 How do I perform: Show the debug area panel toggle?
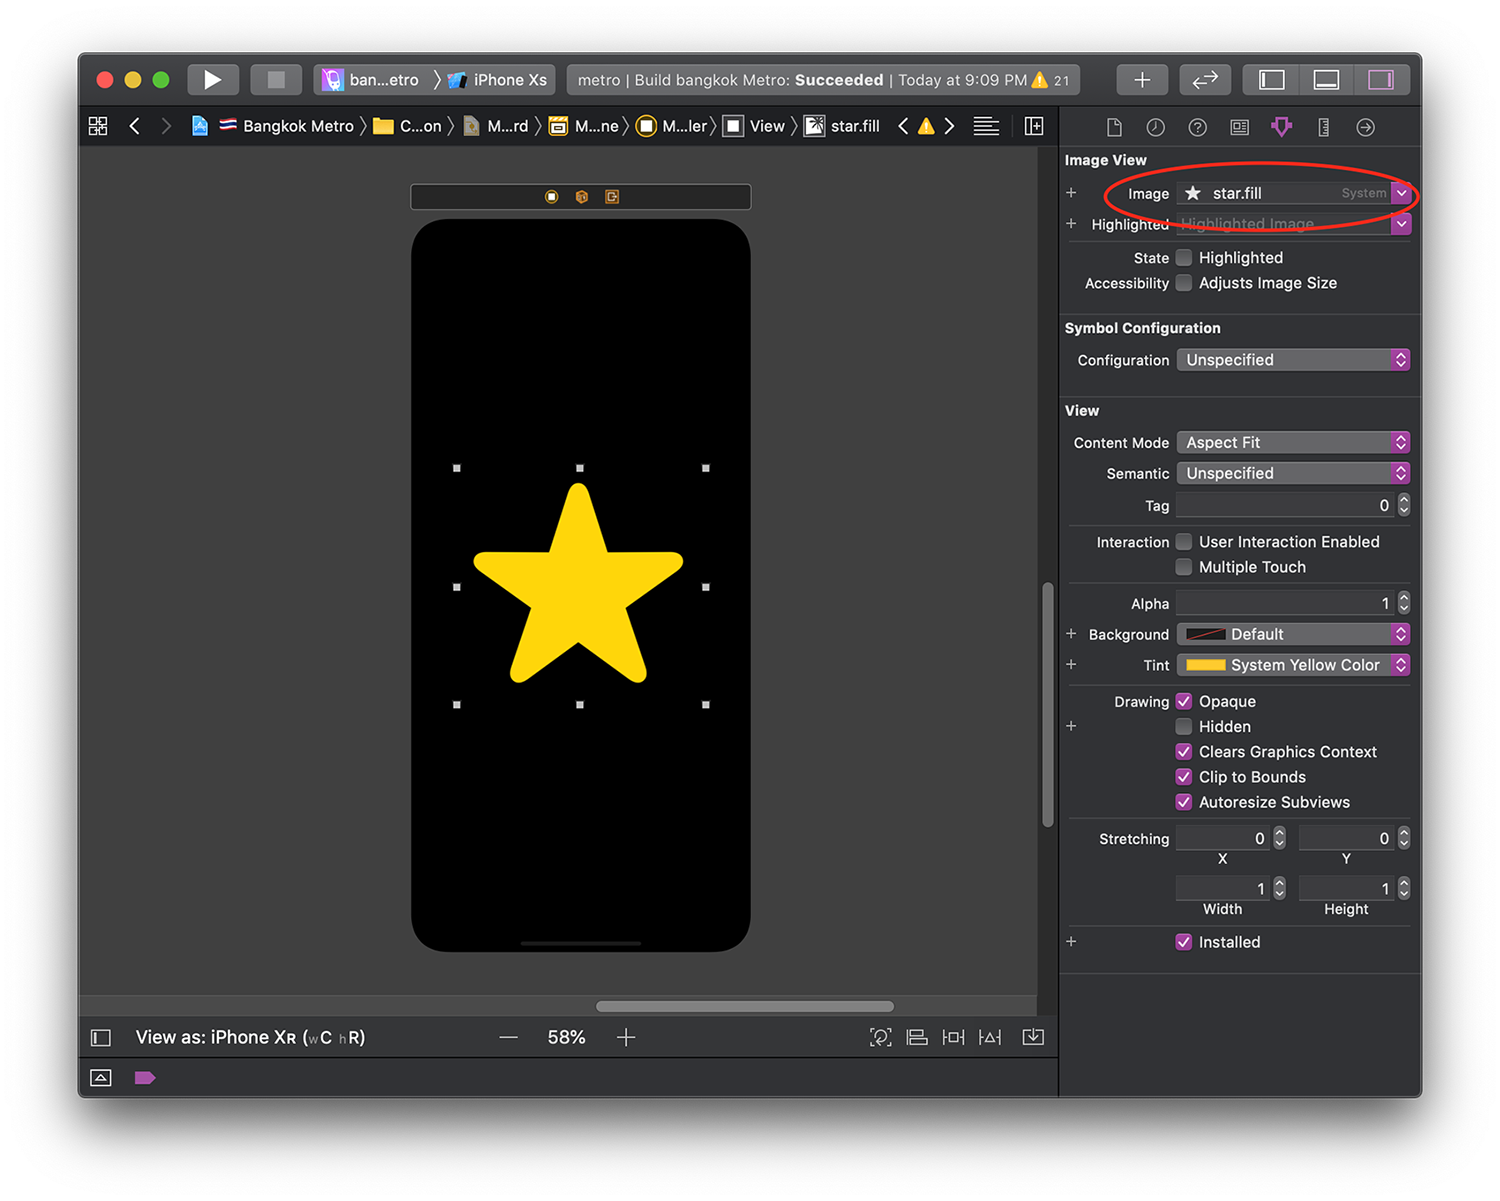pos(1326,79)
